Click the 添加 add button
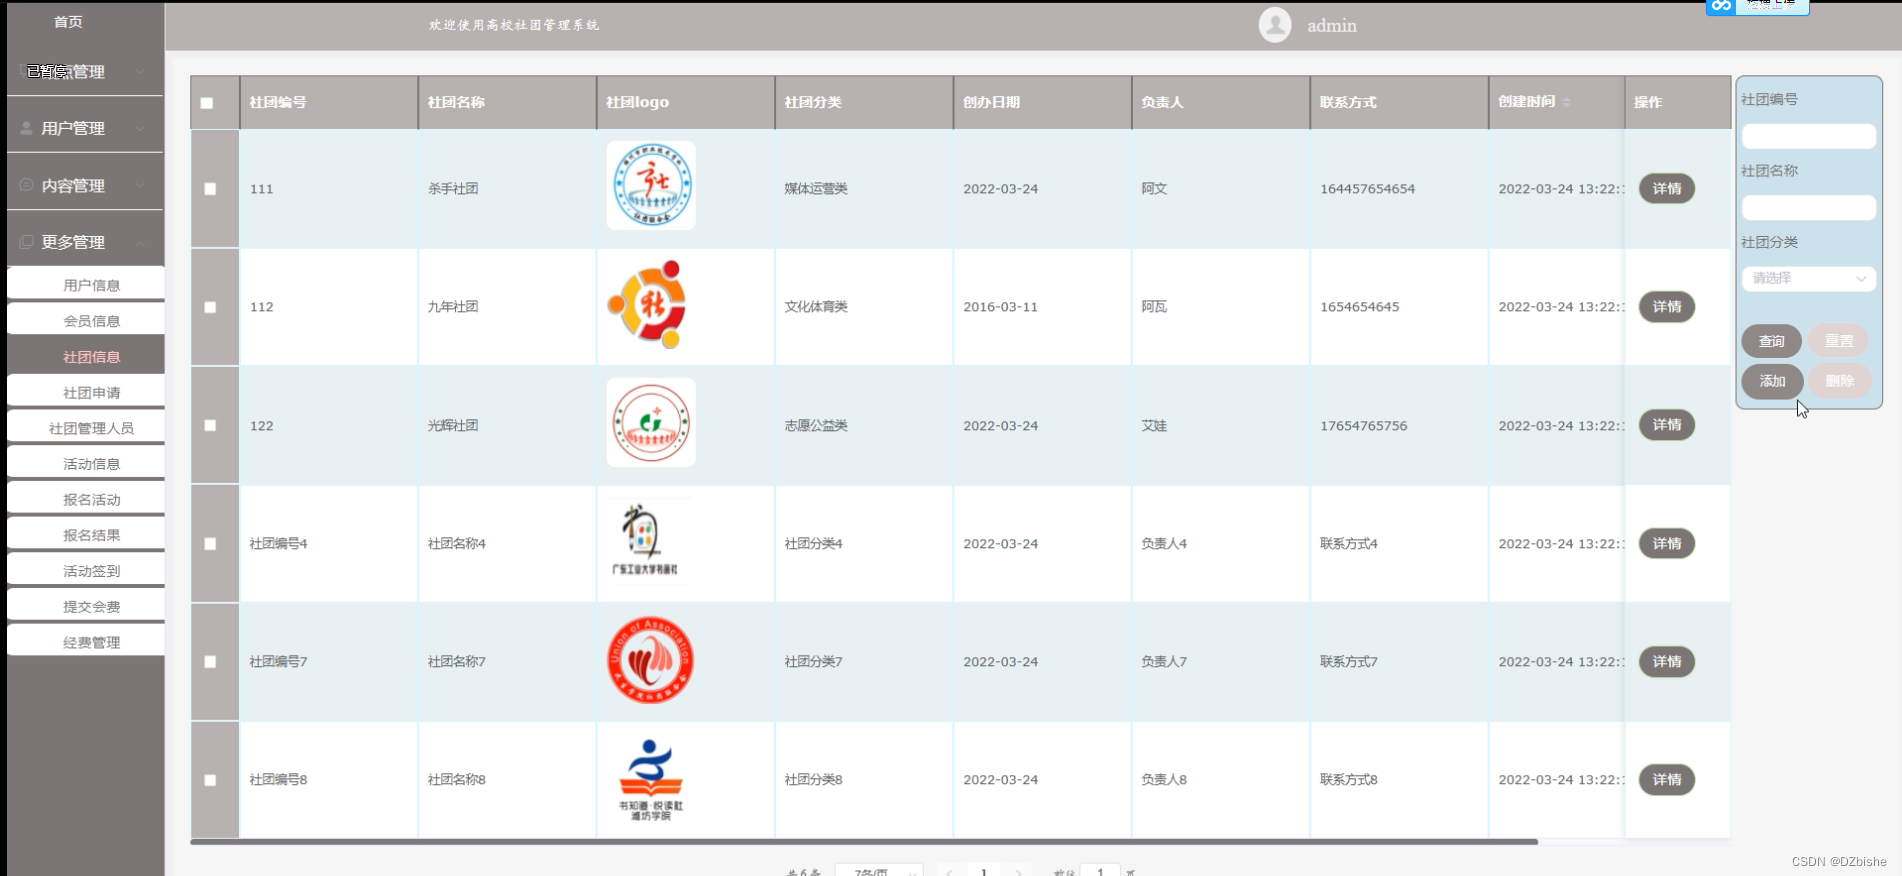The height and width of the screenshot is (876, 1902). coord(1772,381)
